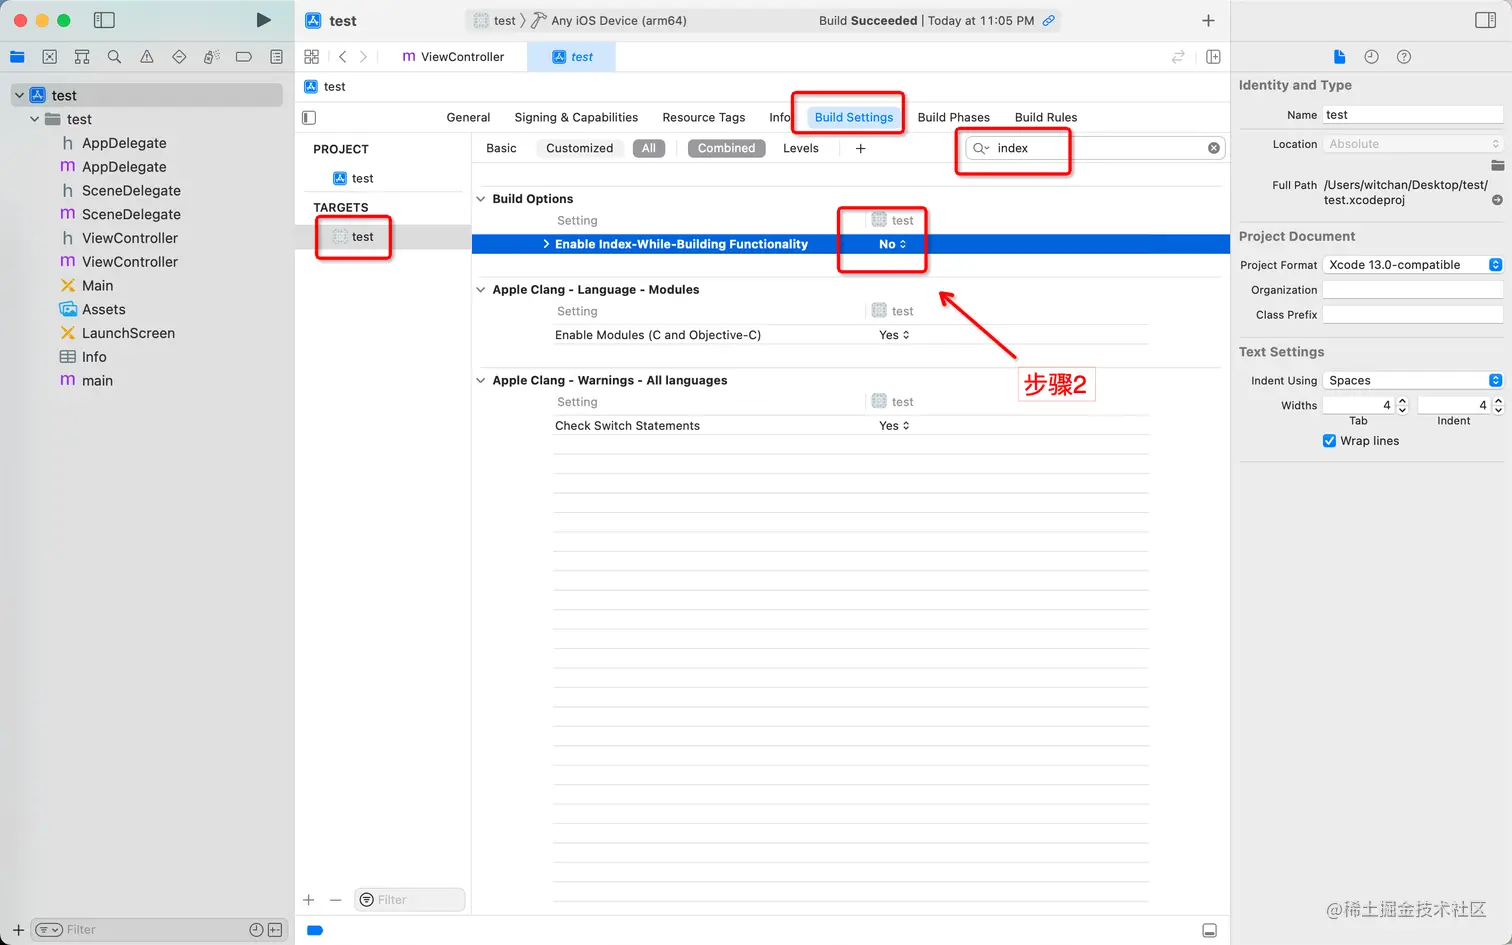Screen dimensions: 1512x945
Task: Open the Source Control navigator
Action: (49, 57)
